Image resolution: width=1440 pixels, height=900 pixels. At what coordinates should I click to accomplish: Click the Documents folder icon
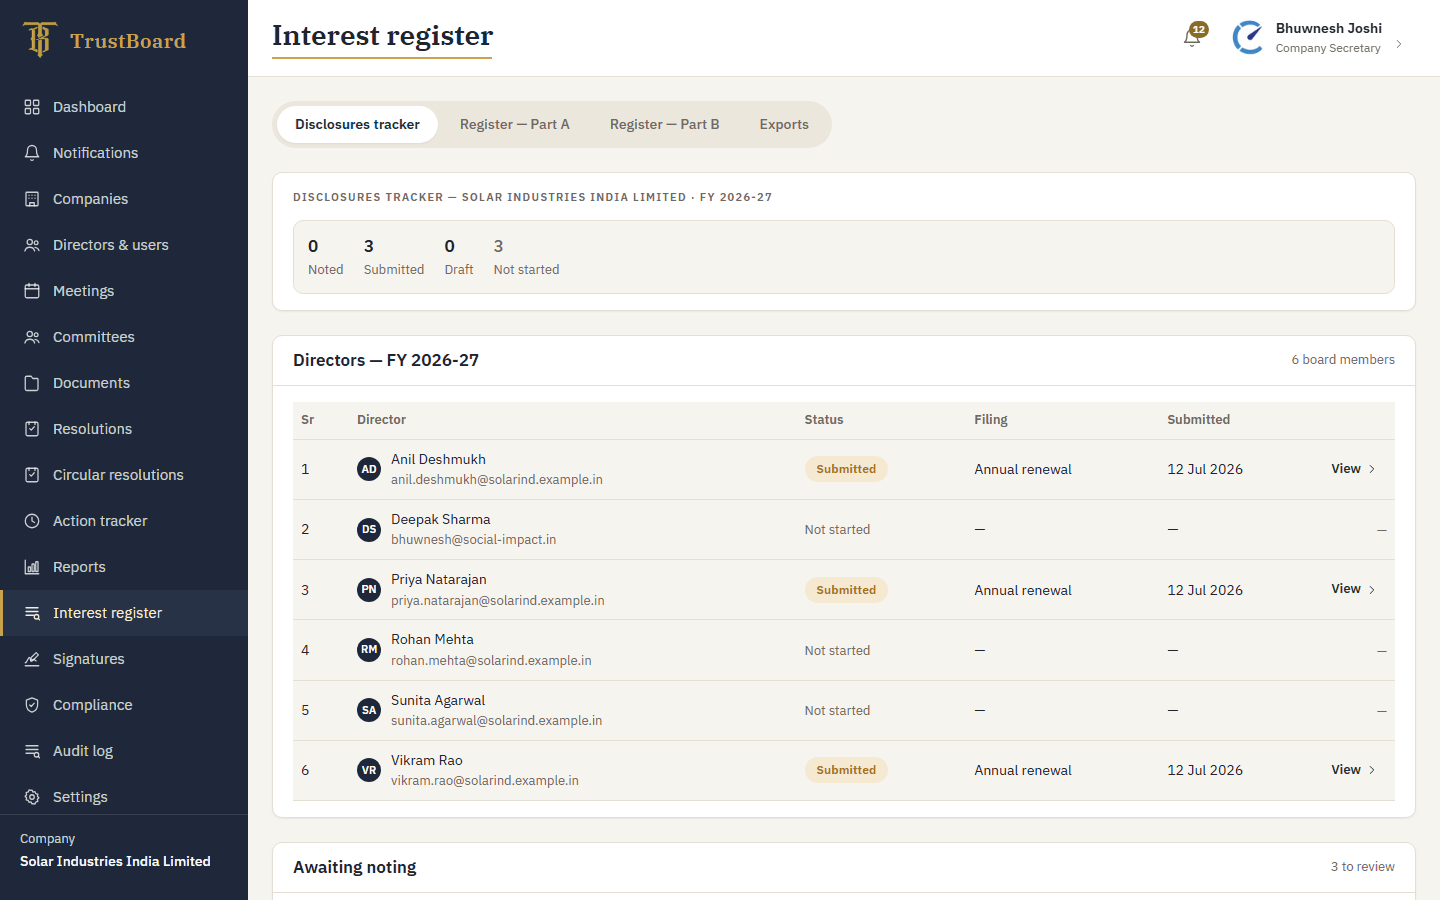pyautogui.click(x=32, y=383)
